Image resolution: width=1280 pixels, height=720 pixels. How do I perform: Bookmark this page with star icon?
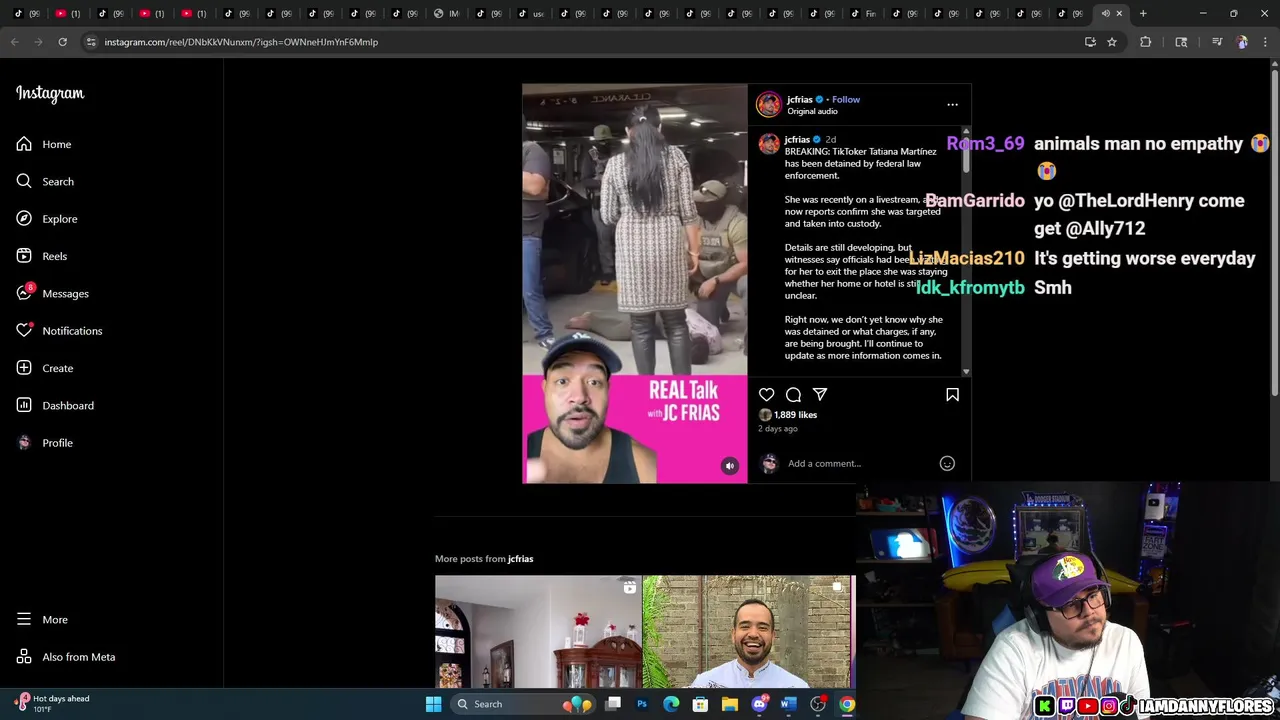click(x=1111, y=42)
